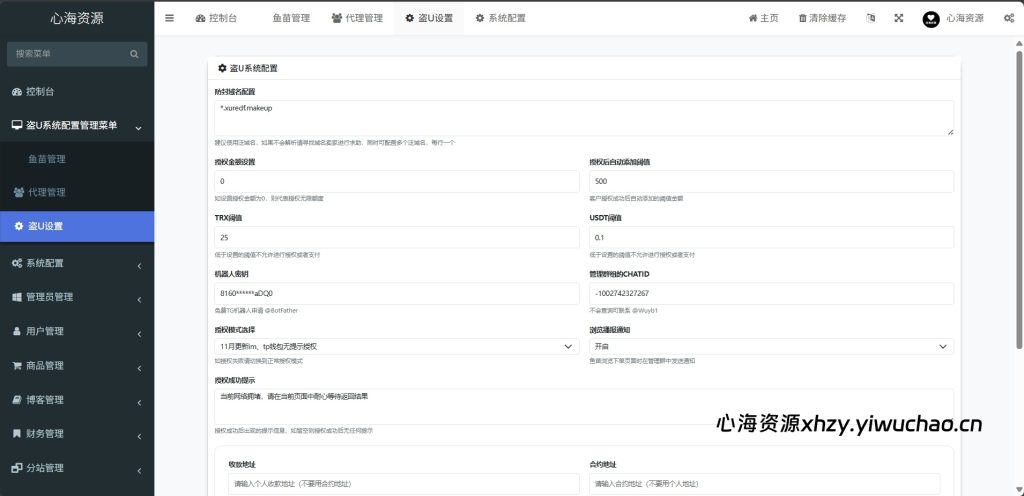This screenshot has height=496, width=1024.
Task: Open the settings cogs icon at top right
Action: click(1008, 18)
